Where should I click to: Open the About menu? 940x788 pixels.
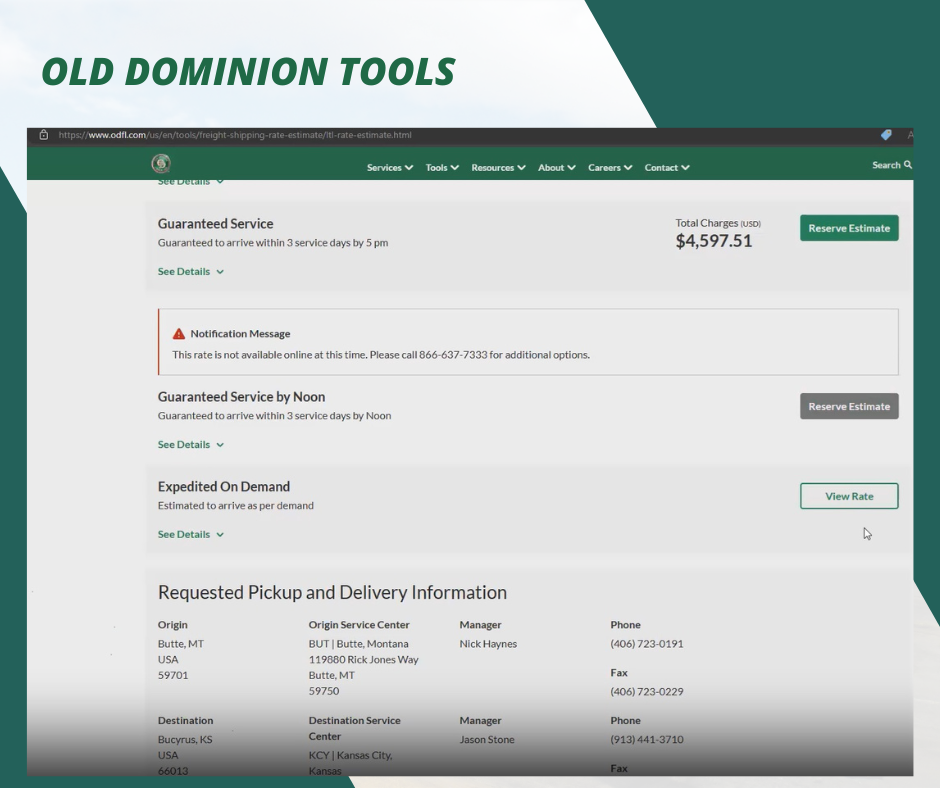point(556,167)
